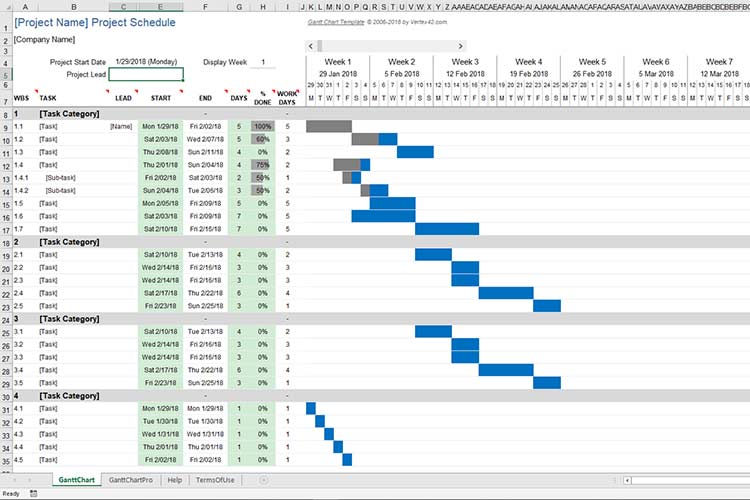The height and width of the screenshot is (500, 750).
Task: Click the previous sheet navigation arrow
Action: pyautogui.click(x=15, y=481)
